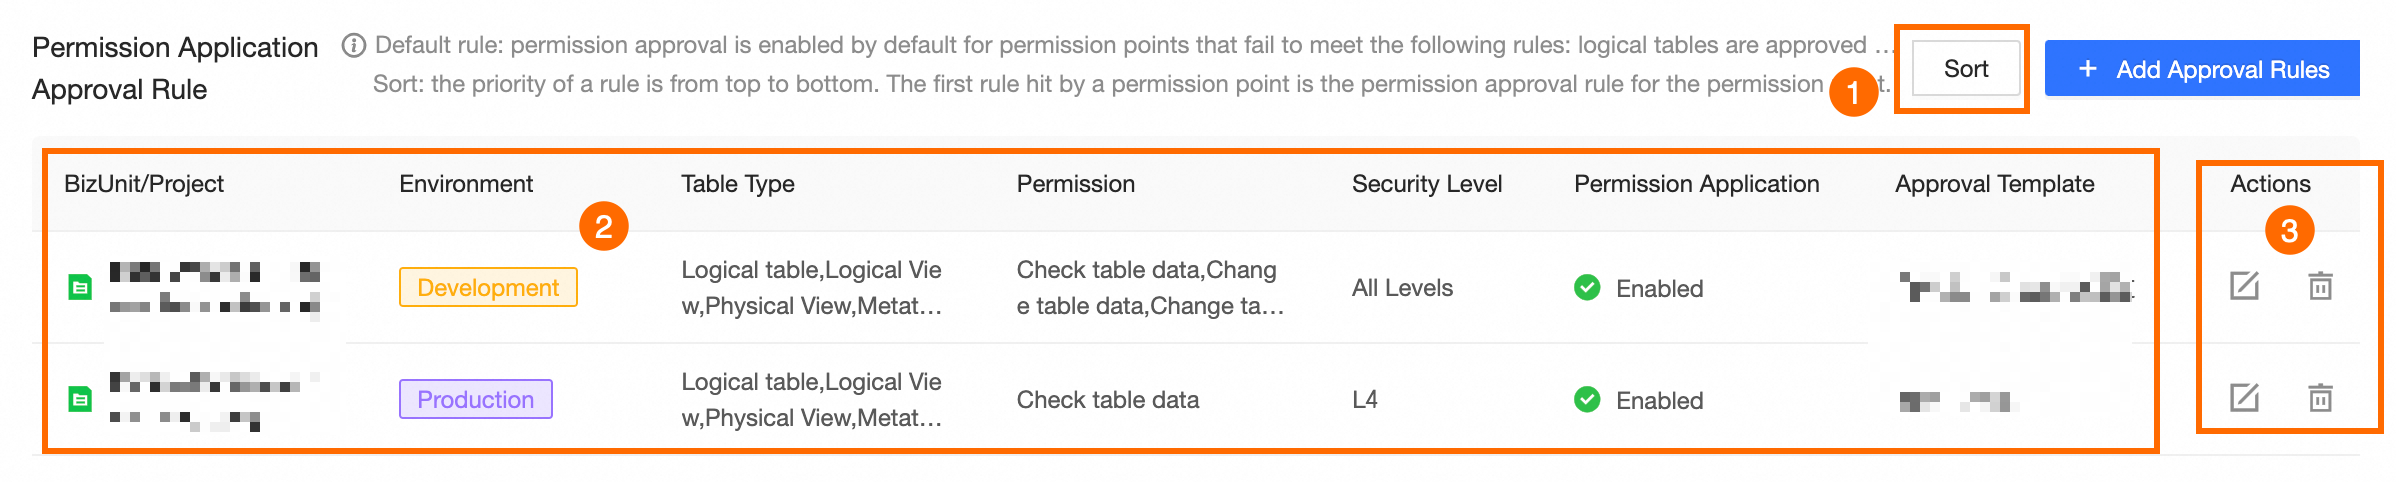Click the Security Level column header

1426,184
